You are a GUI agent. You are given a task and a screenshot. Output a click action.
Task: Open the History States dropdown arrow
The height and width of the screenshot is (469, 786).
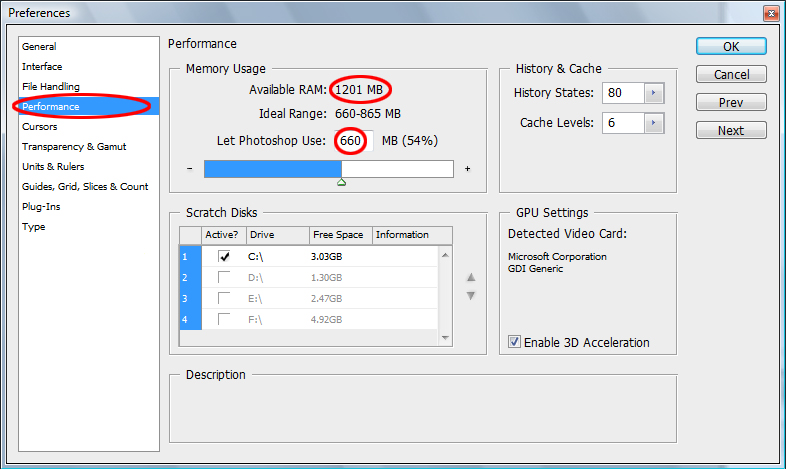654,93
